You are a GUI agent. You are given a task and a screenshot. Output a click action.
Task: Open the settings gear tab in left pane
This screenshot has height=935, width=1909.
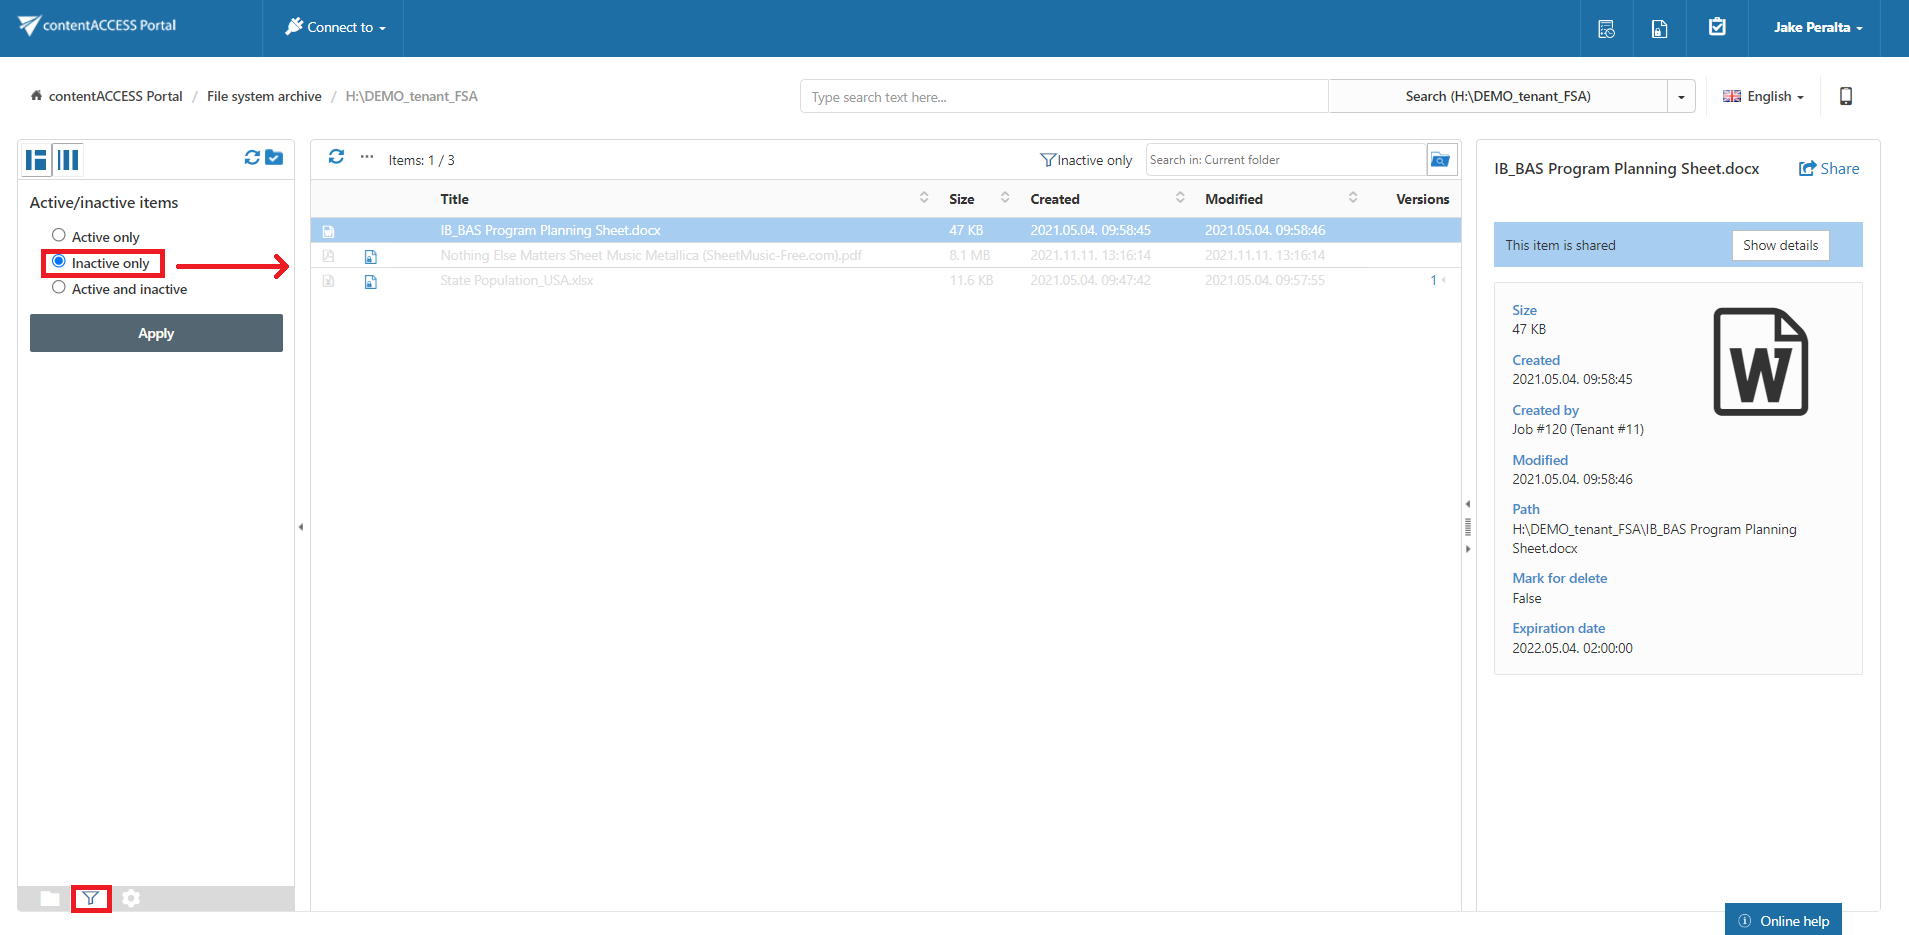click(131, 898)
